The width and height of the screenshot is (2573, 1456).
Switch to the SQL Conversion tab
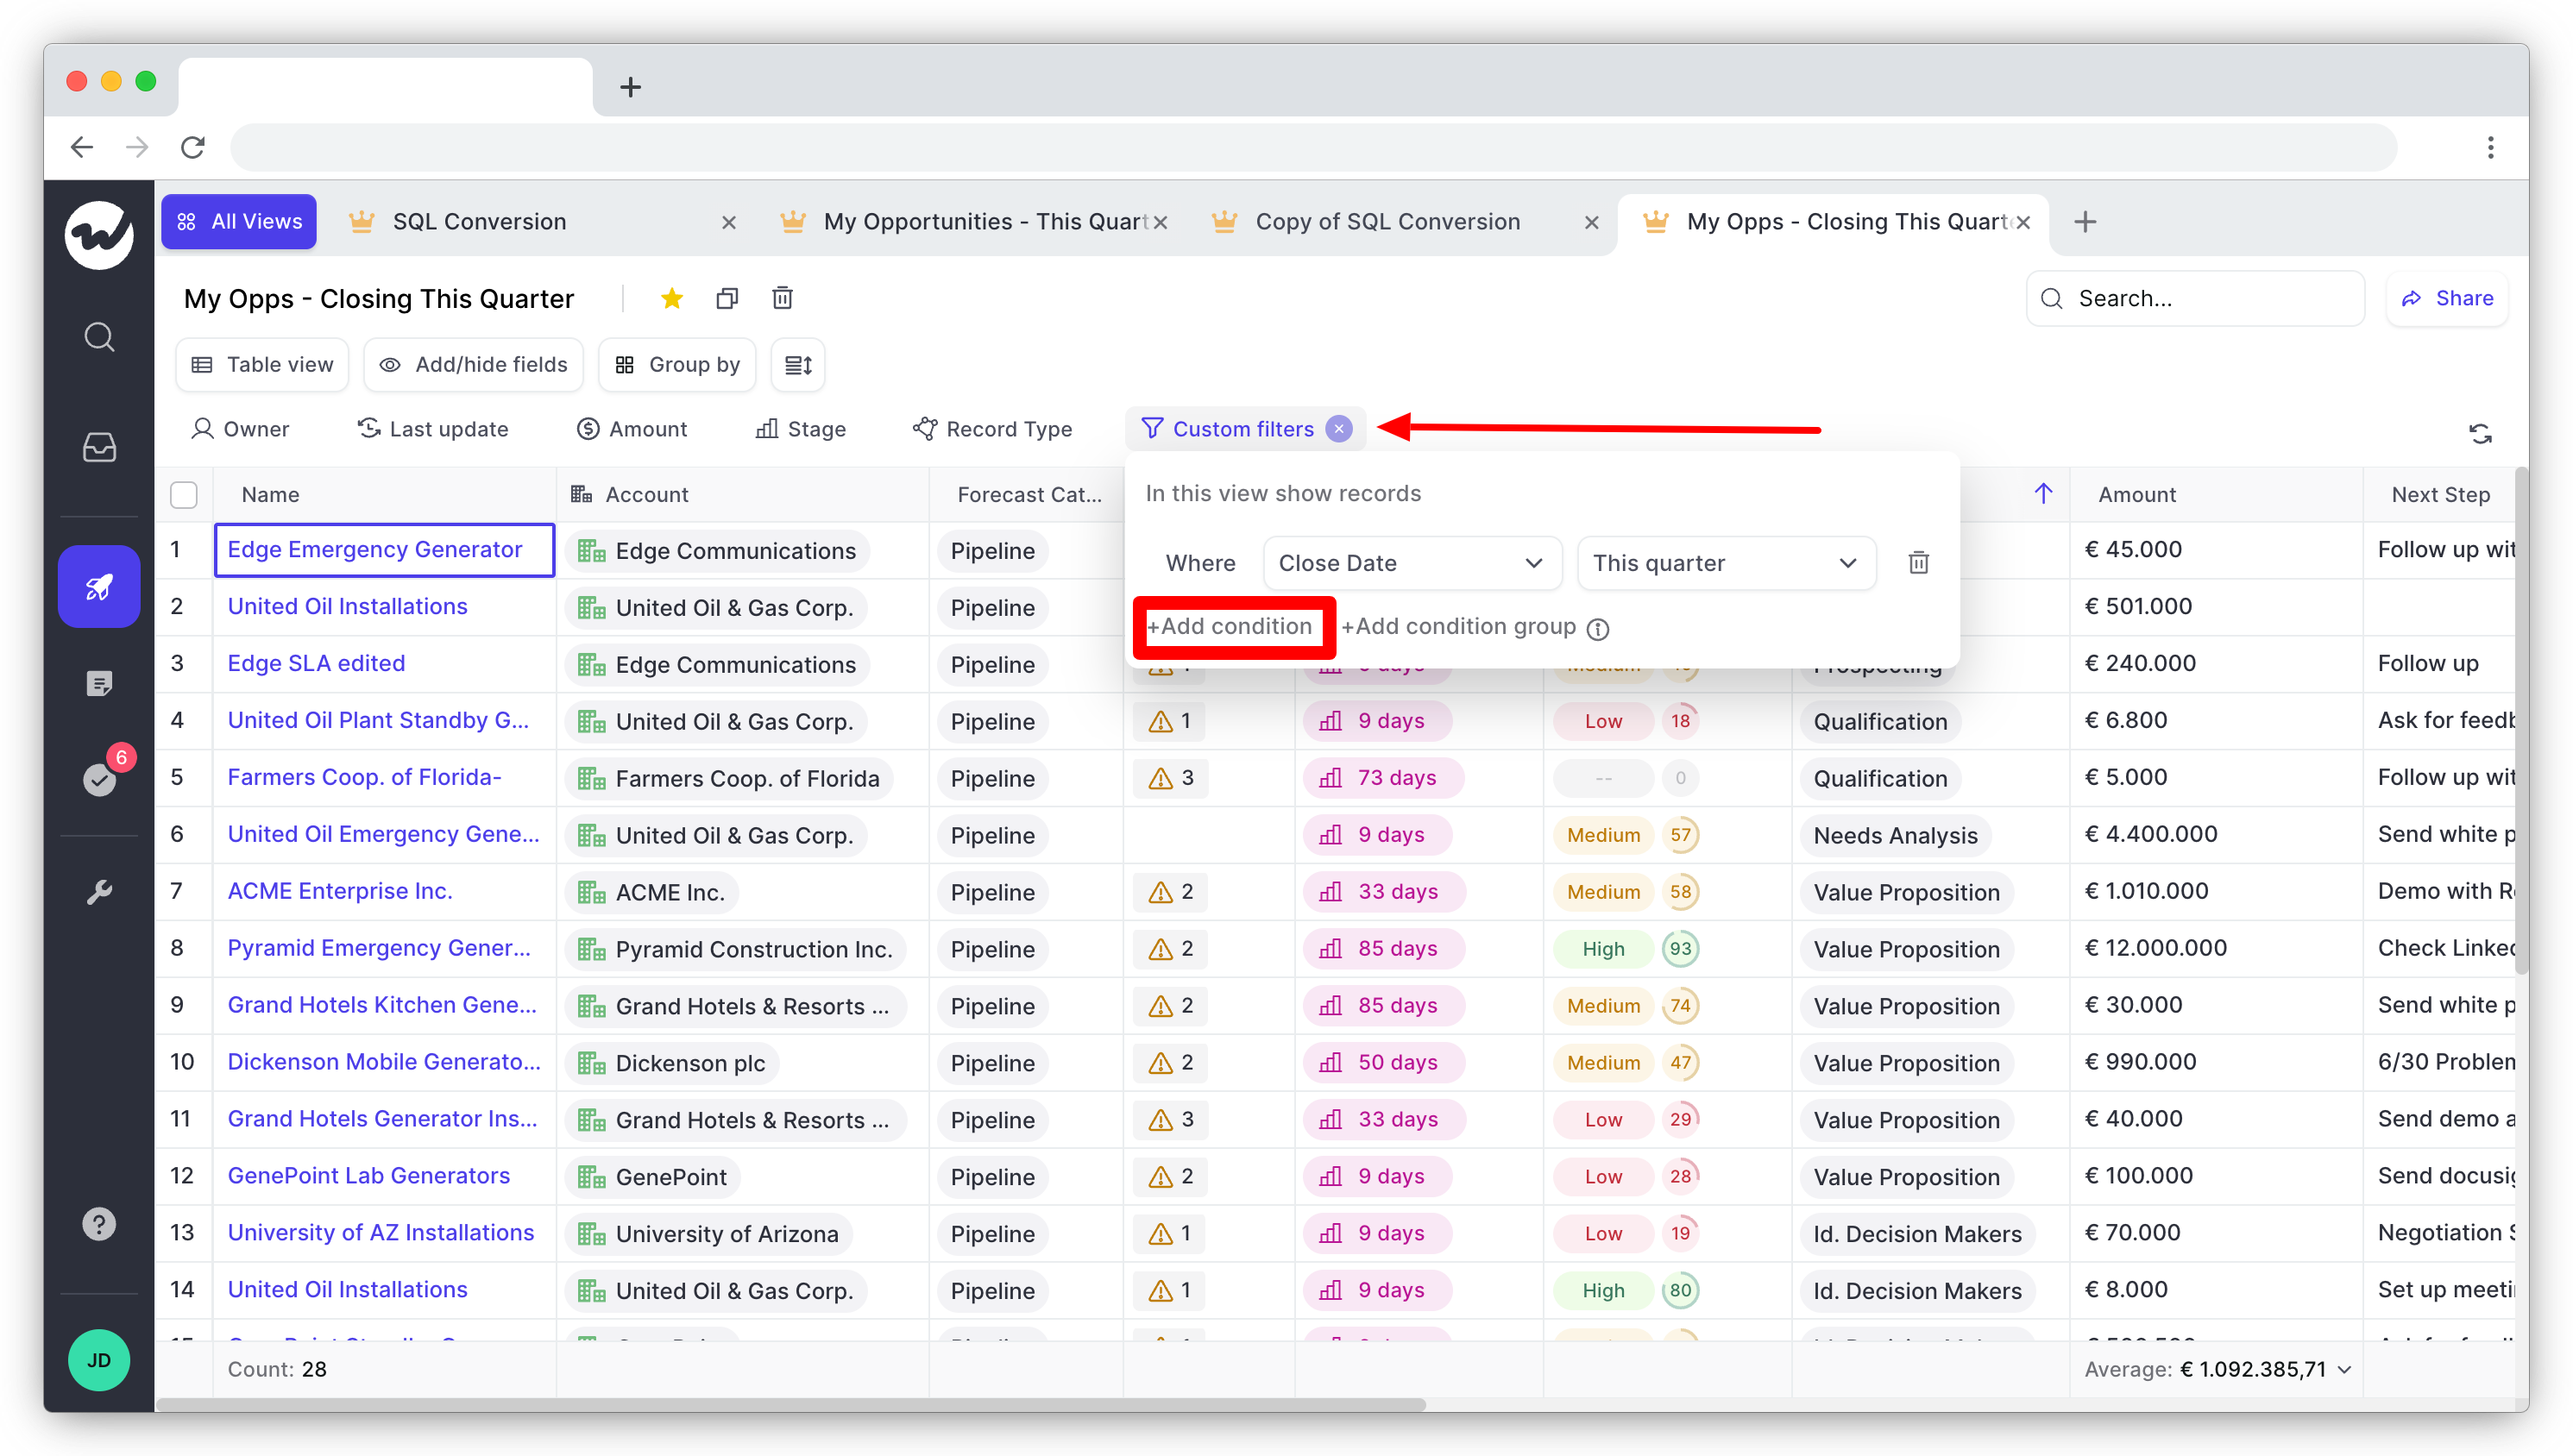click(x=475, y=221)
